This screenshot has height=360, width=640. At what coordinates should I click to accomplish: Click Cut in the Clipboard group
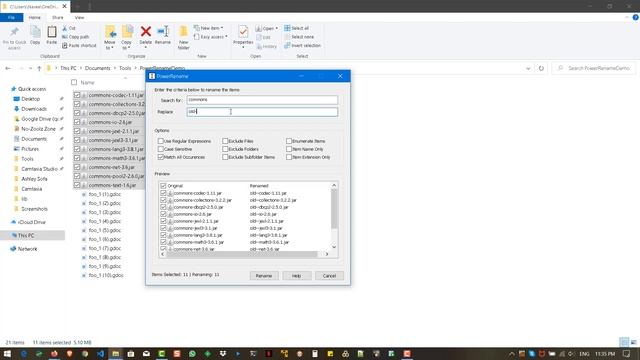click(x=69, y=28)
